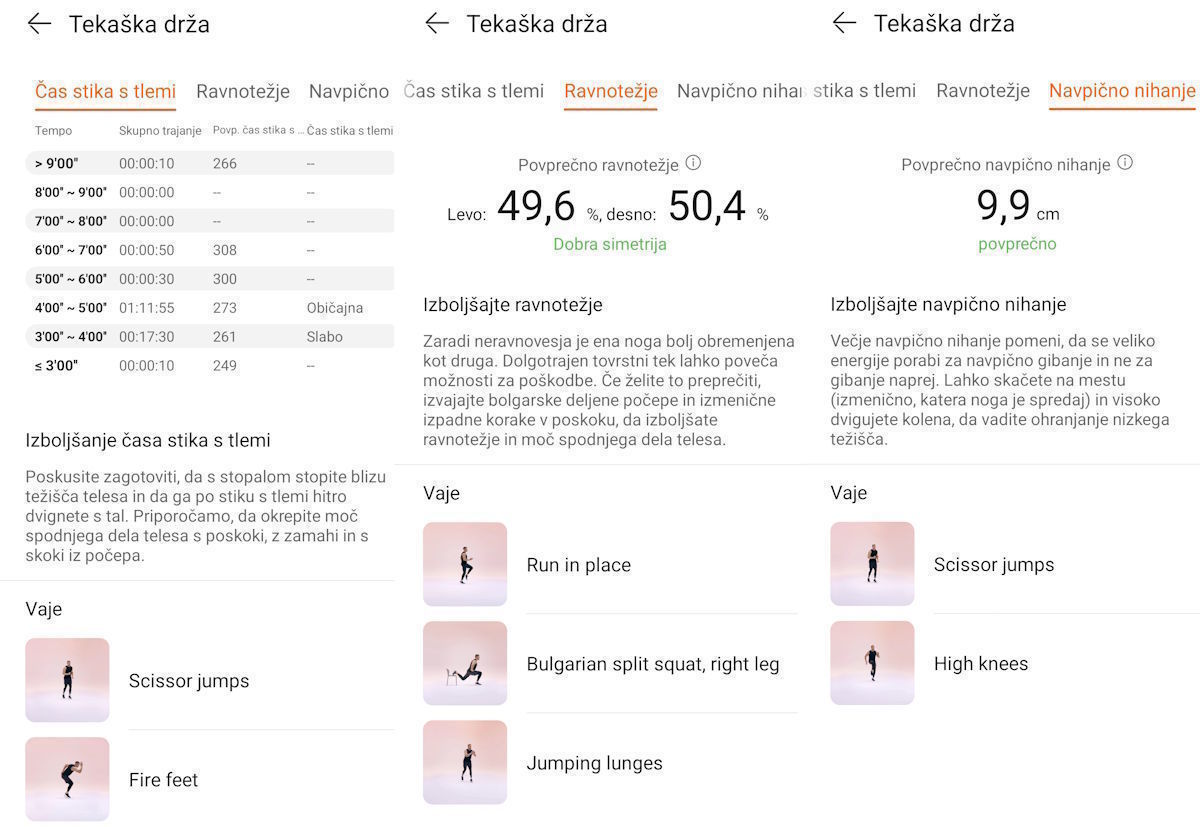Open Bulgarian split squat thumbnail

[x=465, y=663]
